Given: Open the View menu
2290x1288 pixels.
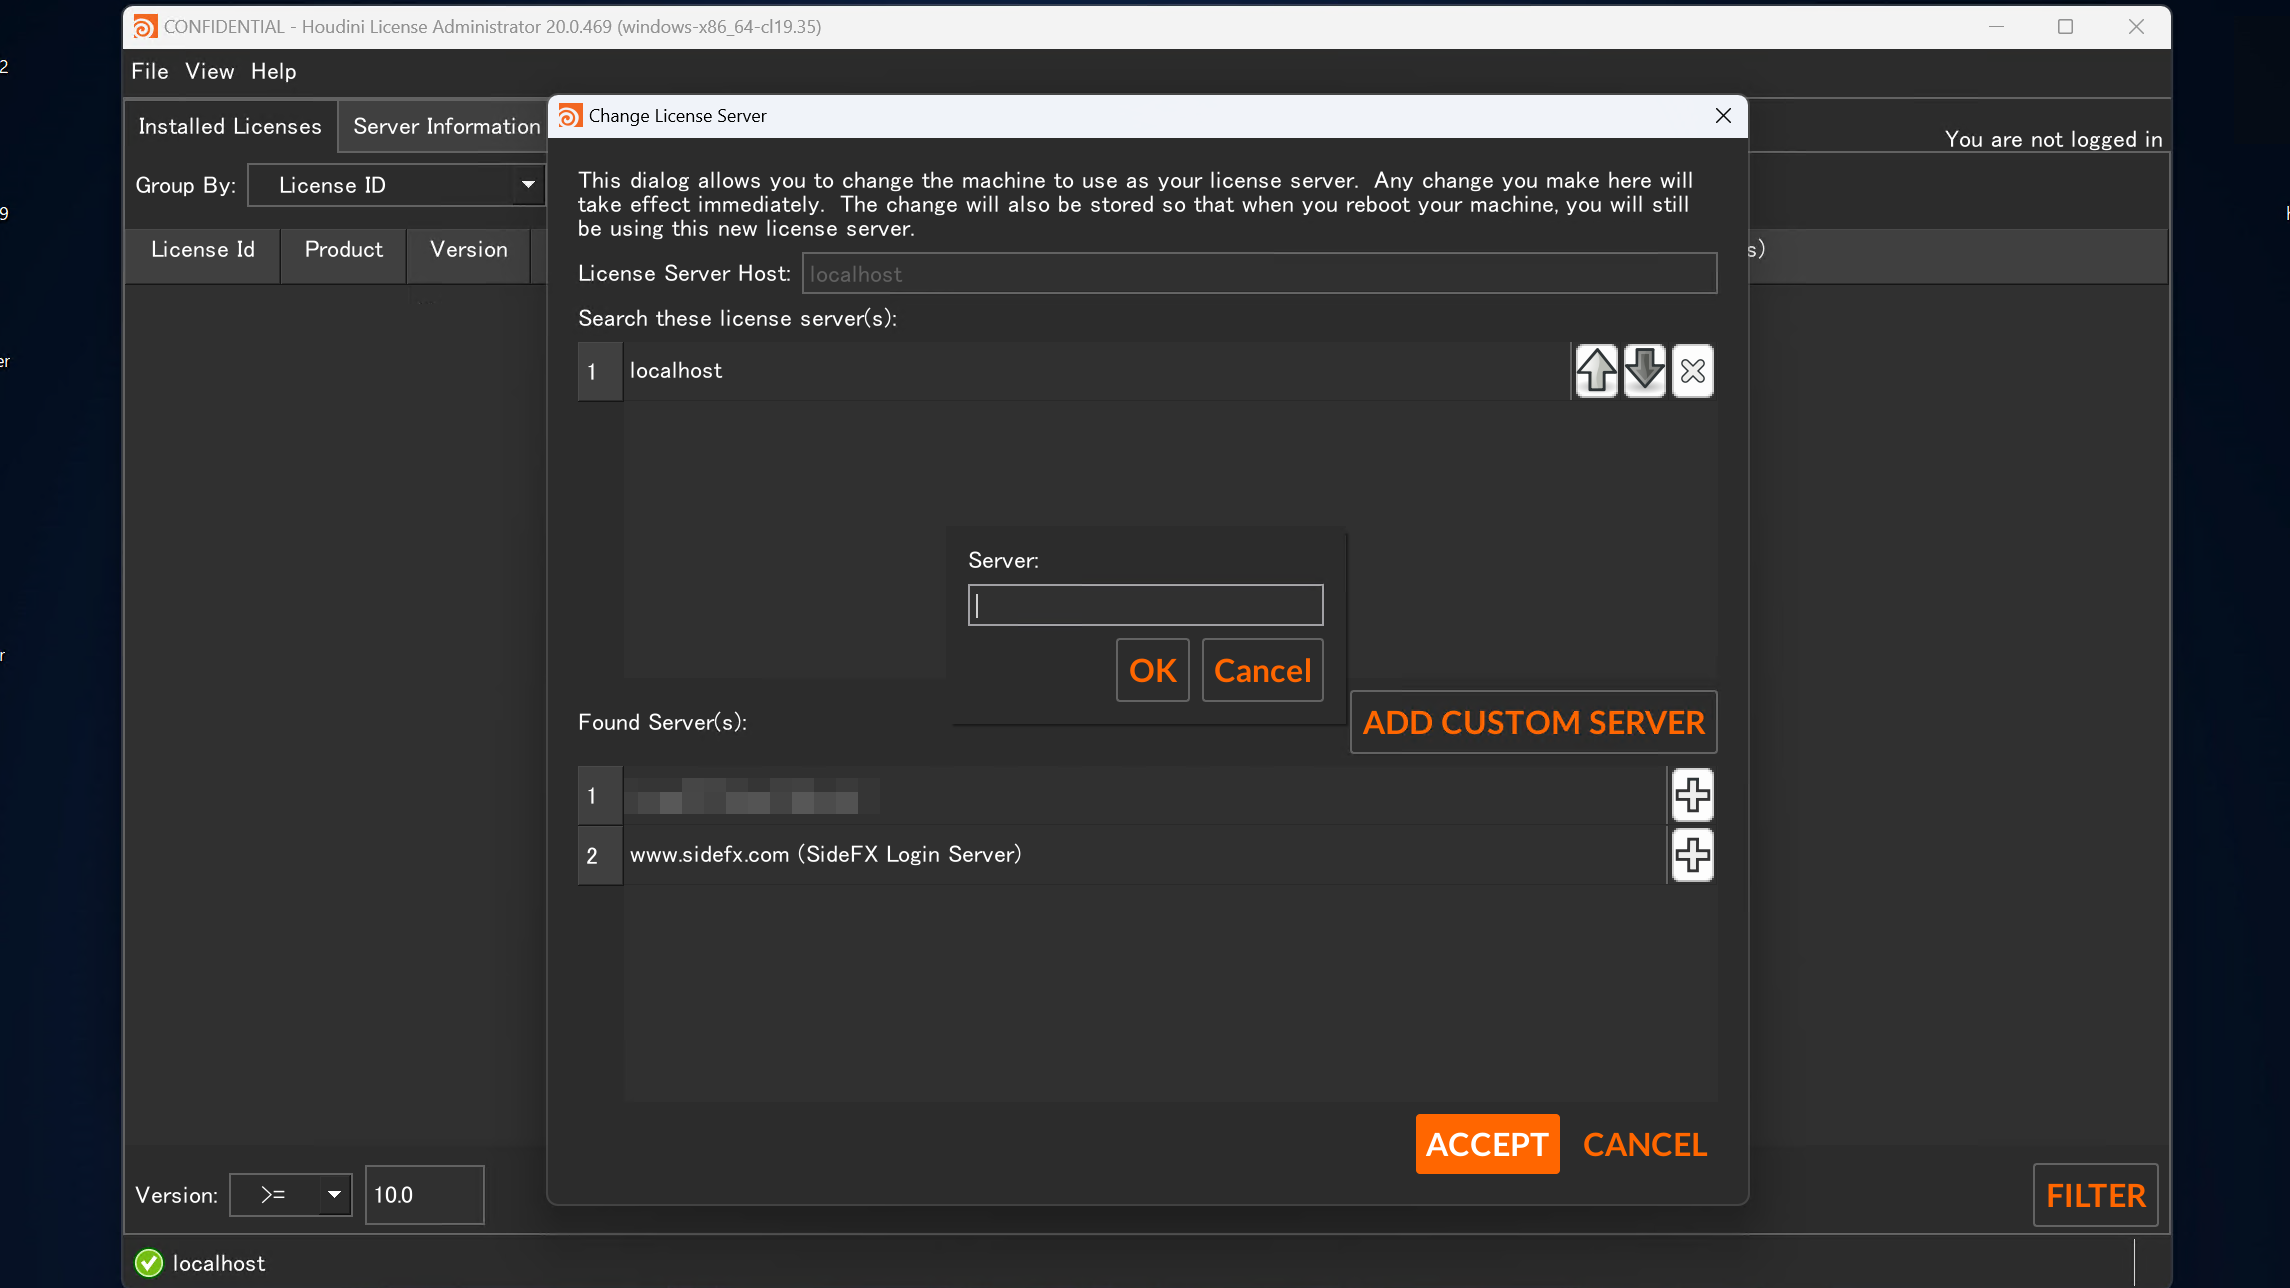Looking at the screenshot, I should tap(209, 71).
